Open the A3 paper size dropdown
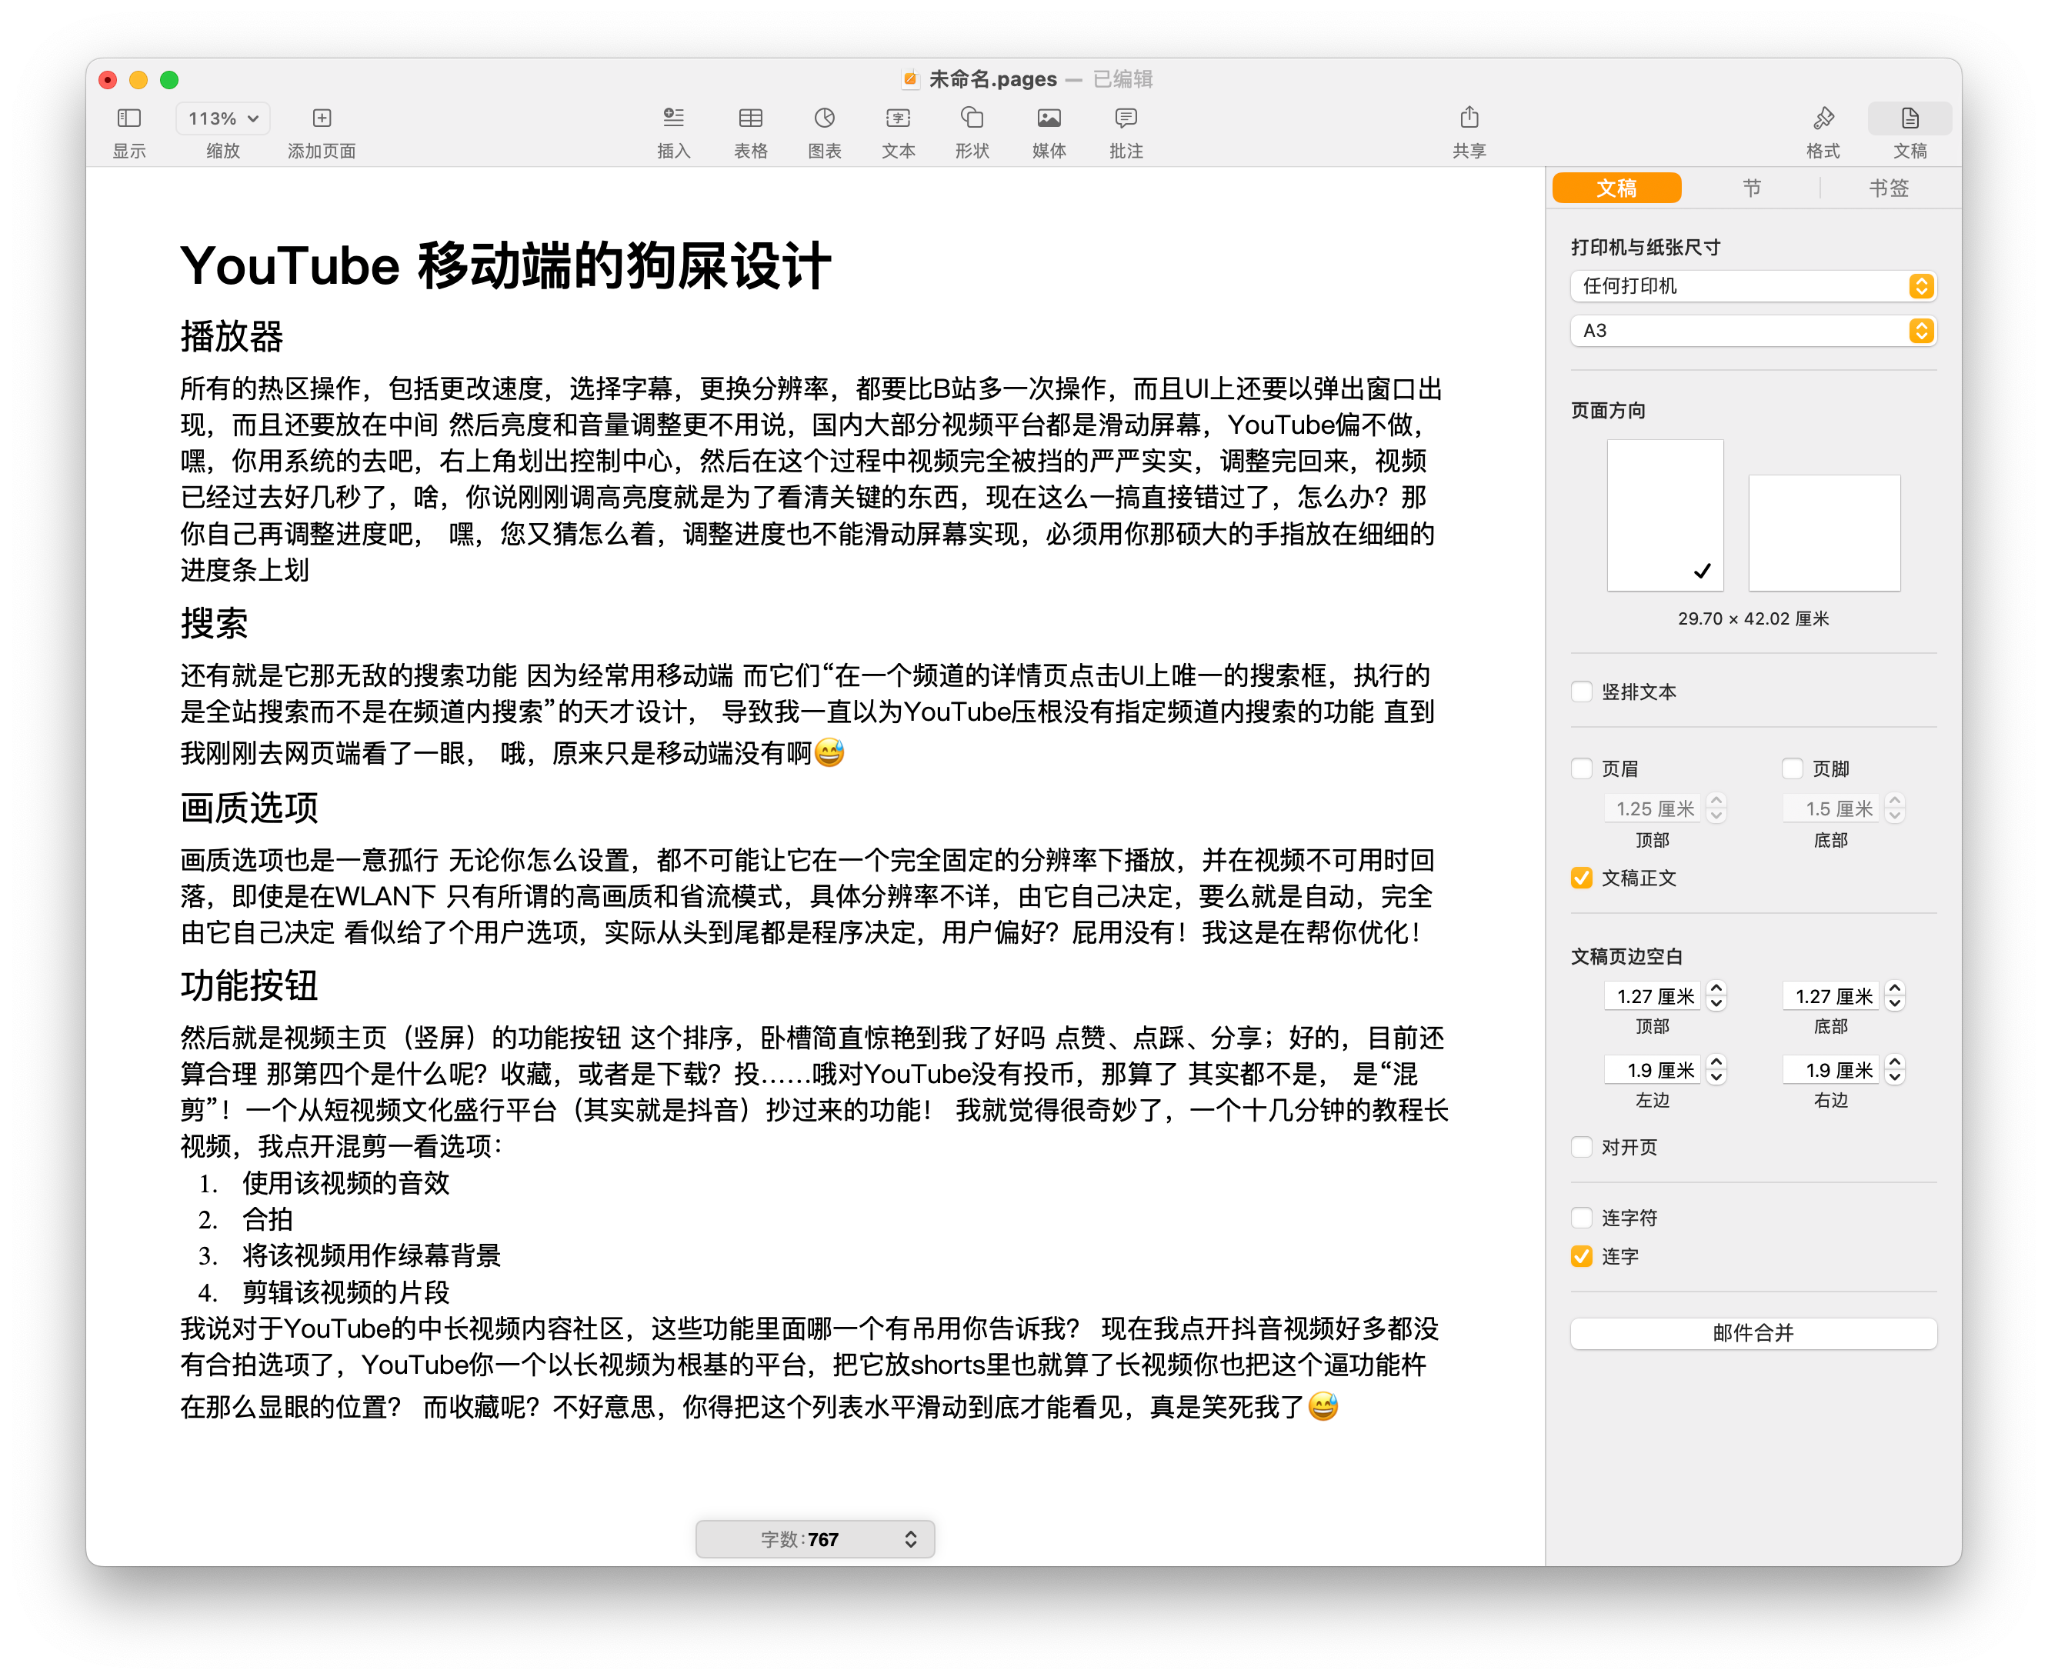The width and height of the screenshot is (2048, 1680). tap(1753, 330)
